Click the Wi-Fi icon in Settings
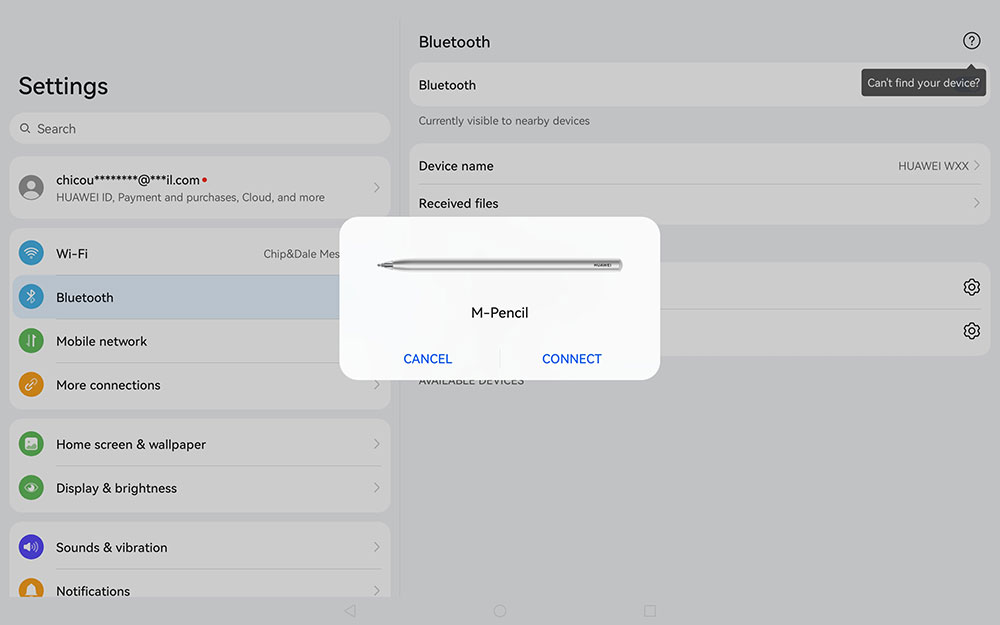 [x=31, y=254]
